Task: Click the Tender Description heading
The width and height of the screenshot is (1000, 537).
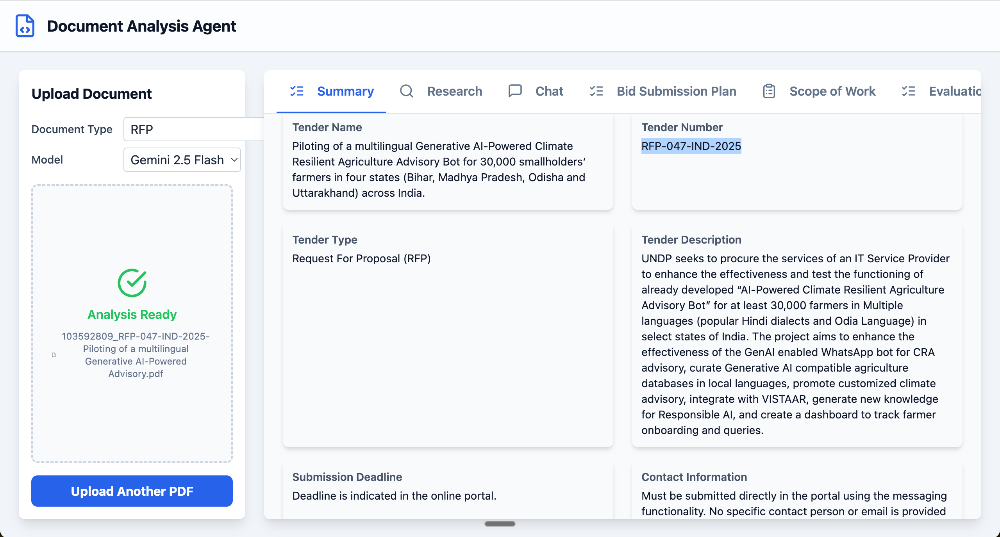Action: click(x=691, y=240)
